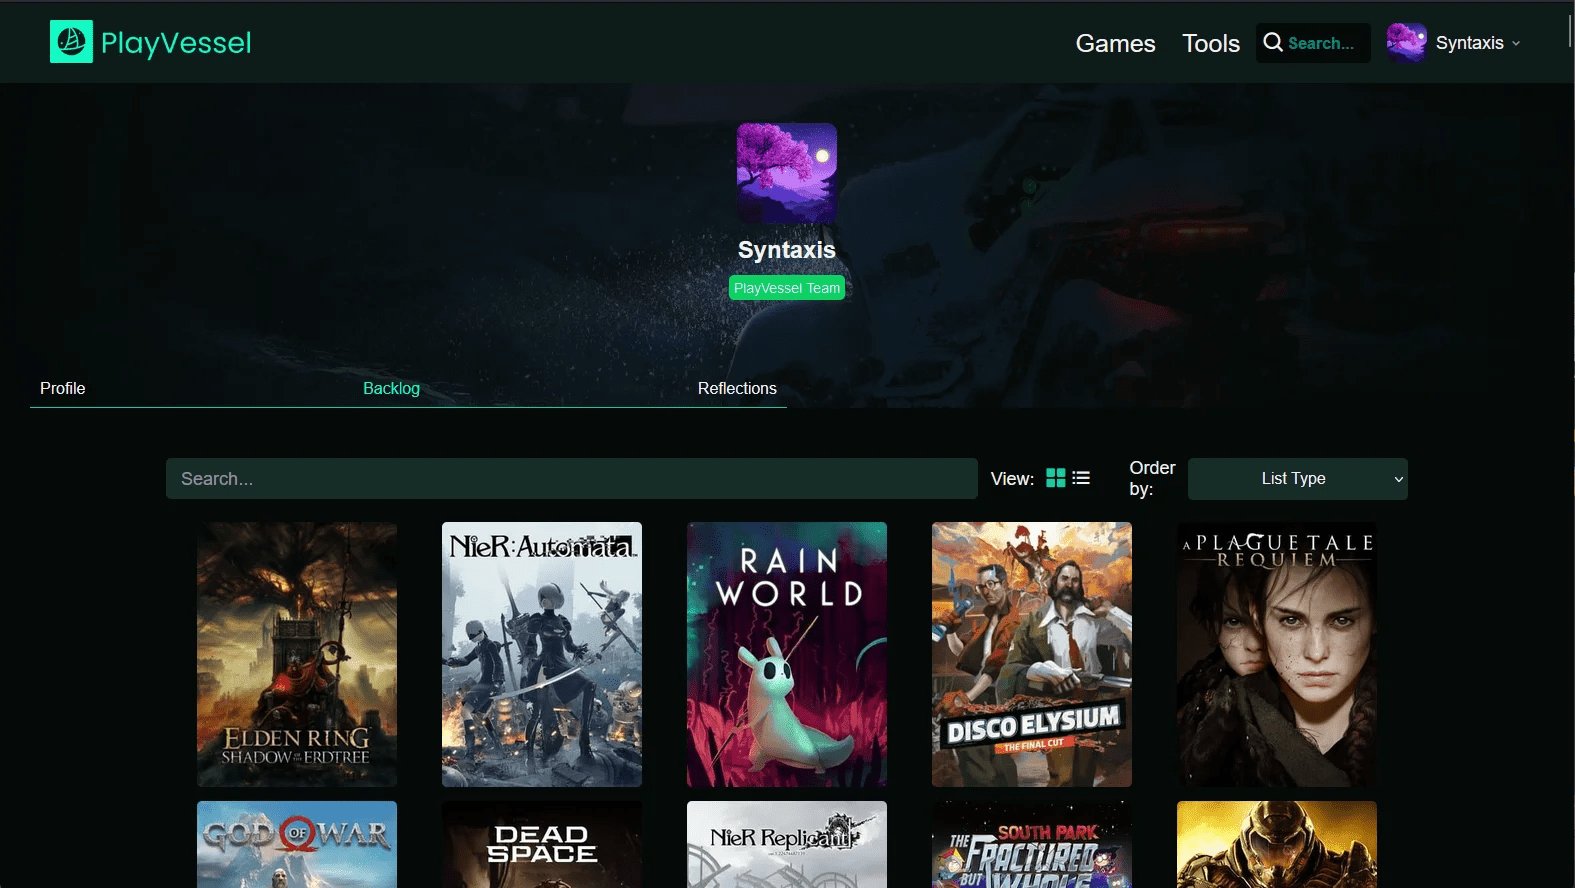
Task: Click the PlayVessel sailboat logo icon
Action: (x=71, y=42)
